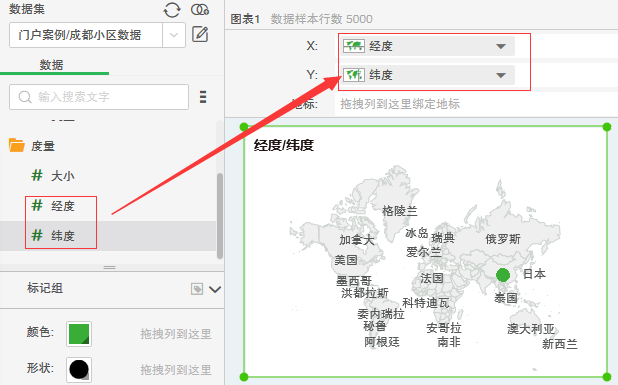Click the 科特迪瓦 label on the map
Viewport: 618px width, 385px height.
[x=426, y=303]
